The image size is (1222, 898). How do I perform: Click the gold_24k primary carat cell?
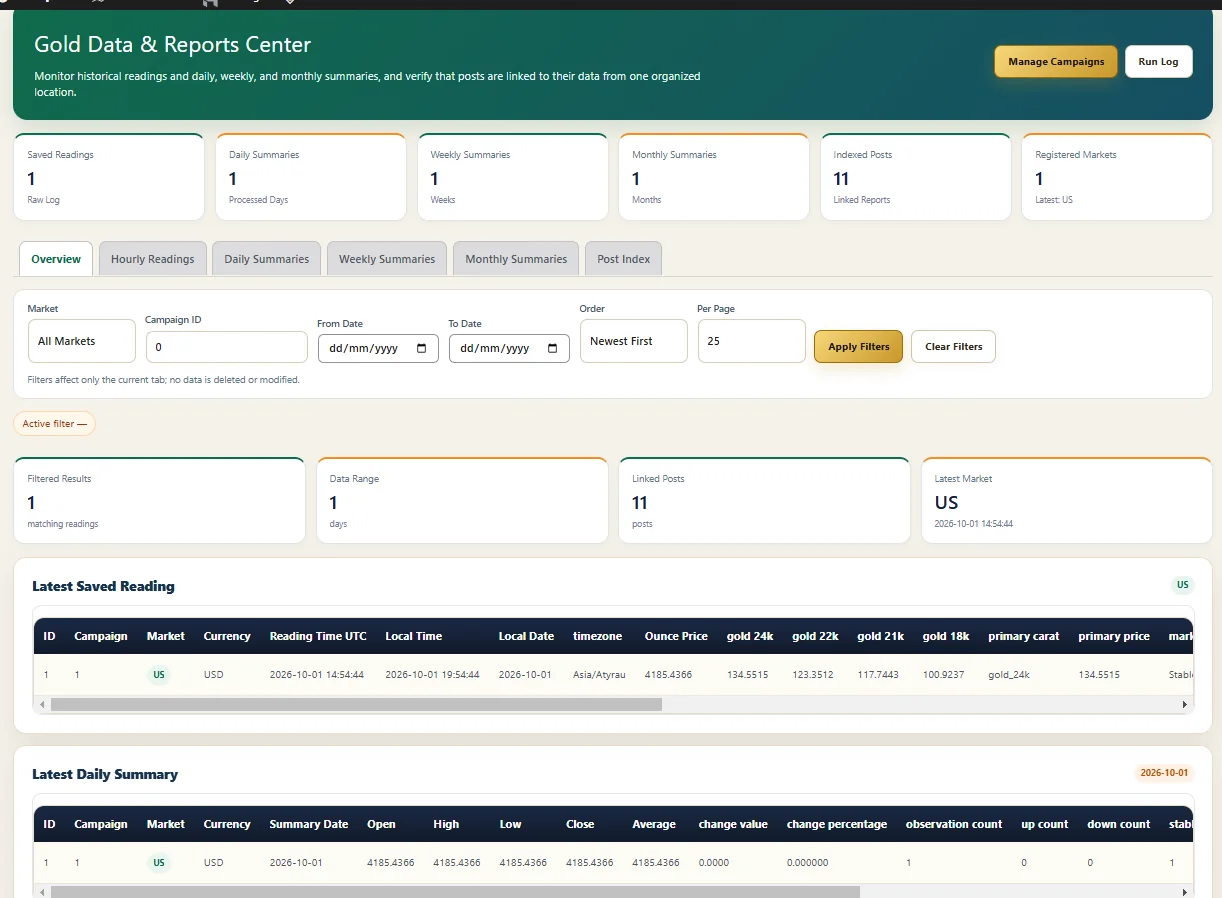click(1008, 675)
